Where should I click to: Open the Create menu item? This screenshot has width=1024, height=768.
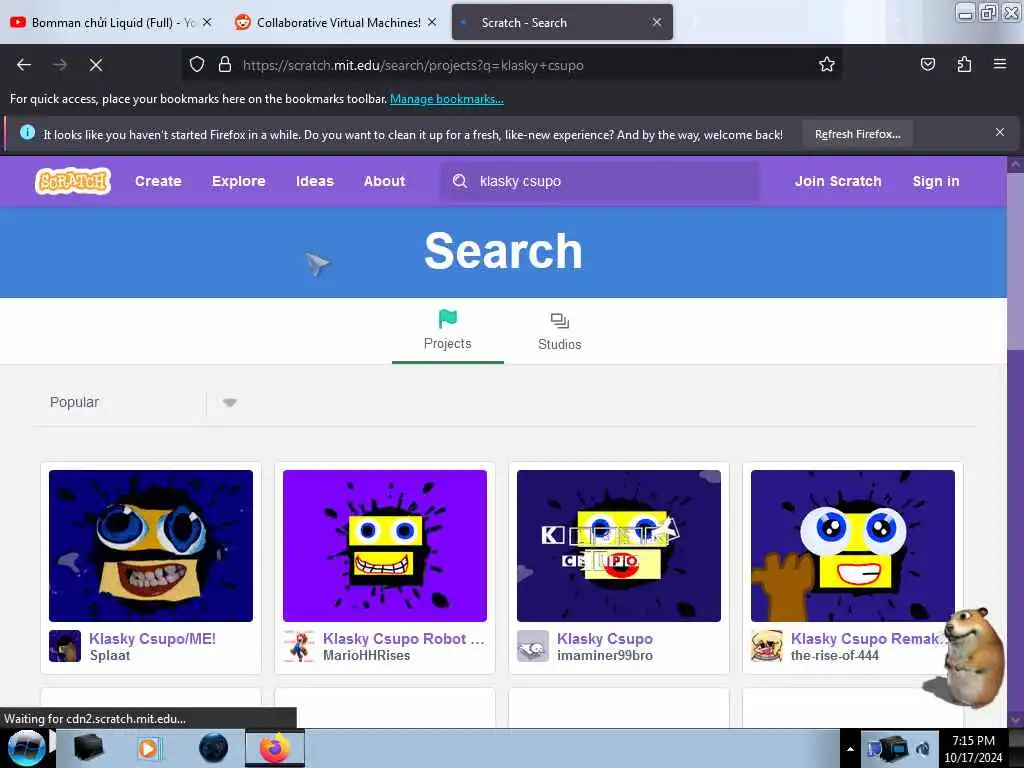[x=158, y=182]
